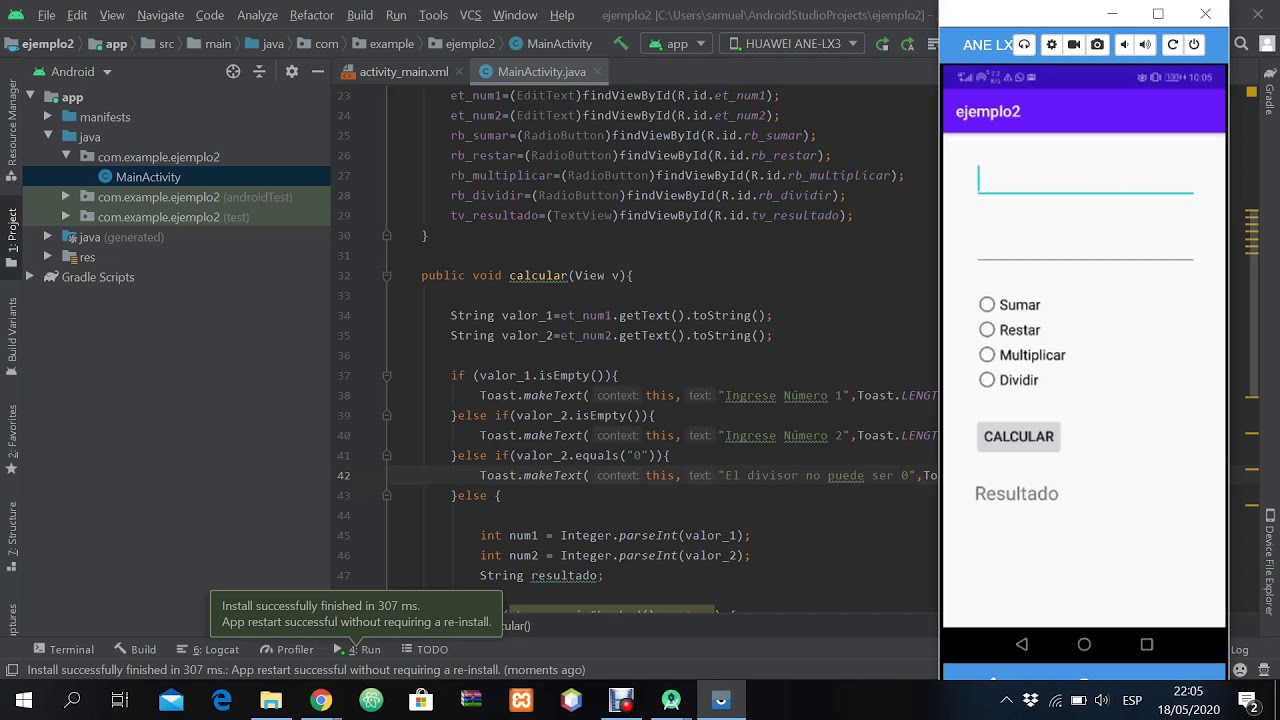Image resolution: width=1280 pixels, height=720 pixels.
Task: Click the Collapse All icon in Project panel
Action: pyautogui.click(x=259, y=72)
